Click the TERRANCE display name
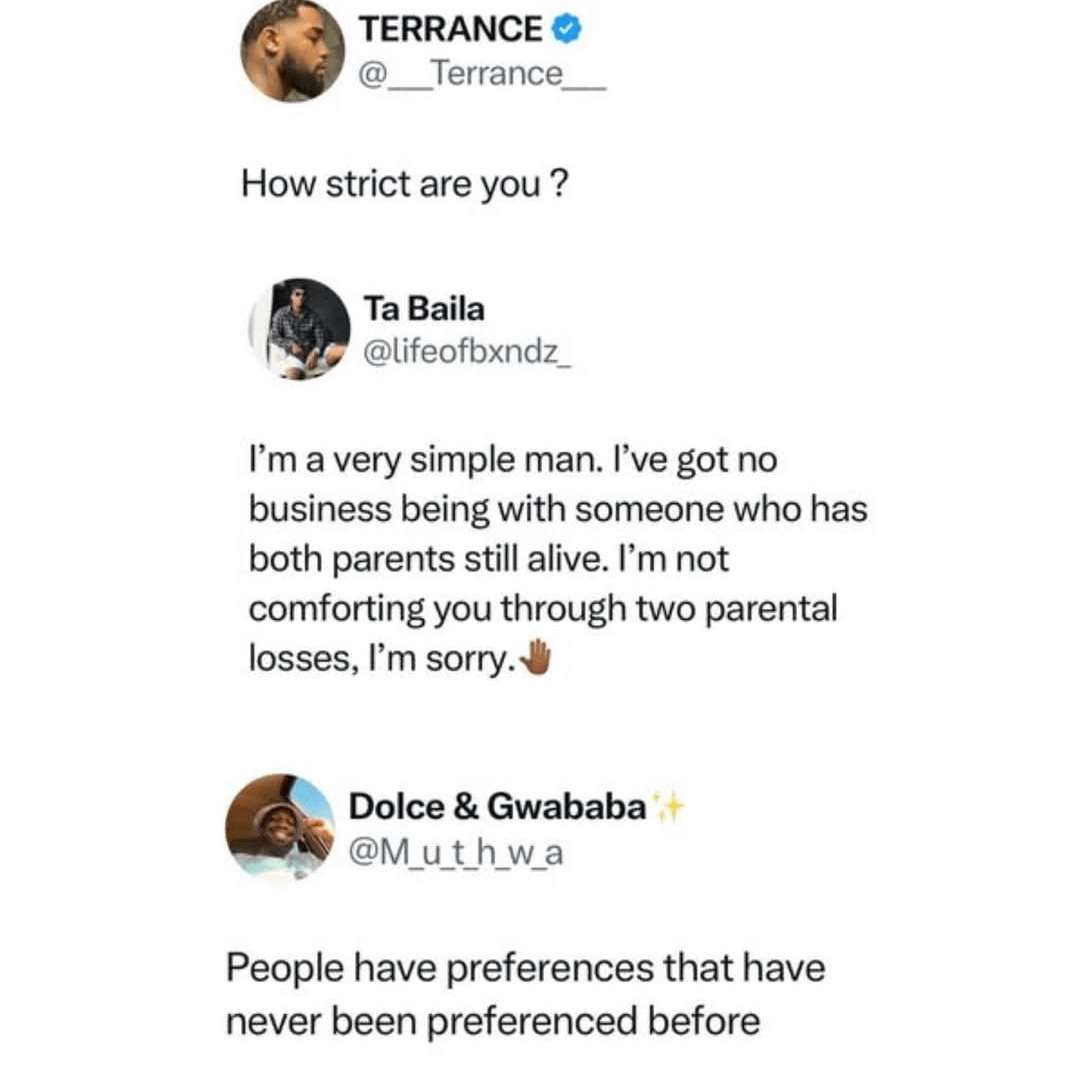The image size is (1080, 1080). 450,30
